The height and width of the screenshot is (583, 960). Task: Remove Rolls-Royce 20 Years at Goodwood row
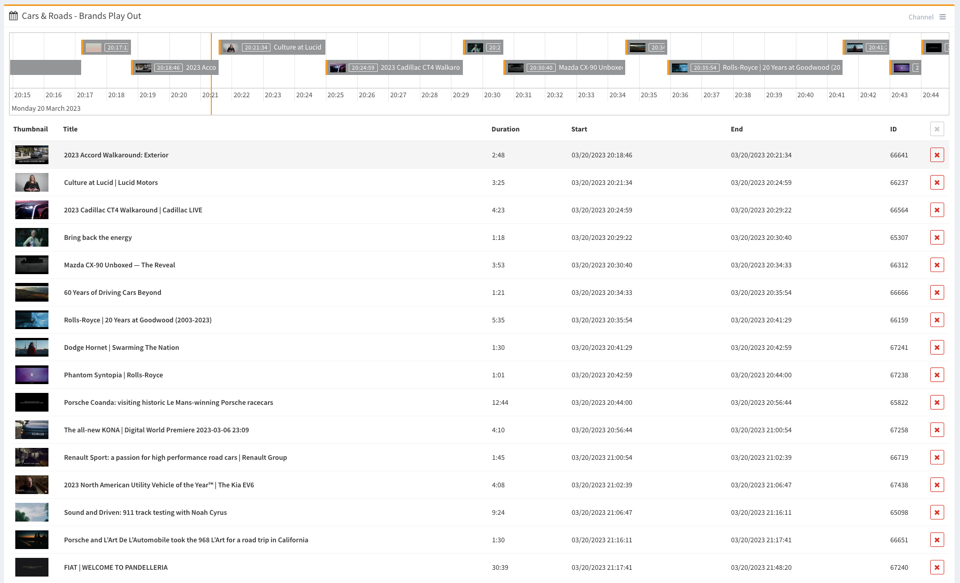(936, 320)
